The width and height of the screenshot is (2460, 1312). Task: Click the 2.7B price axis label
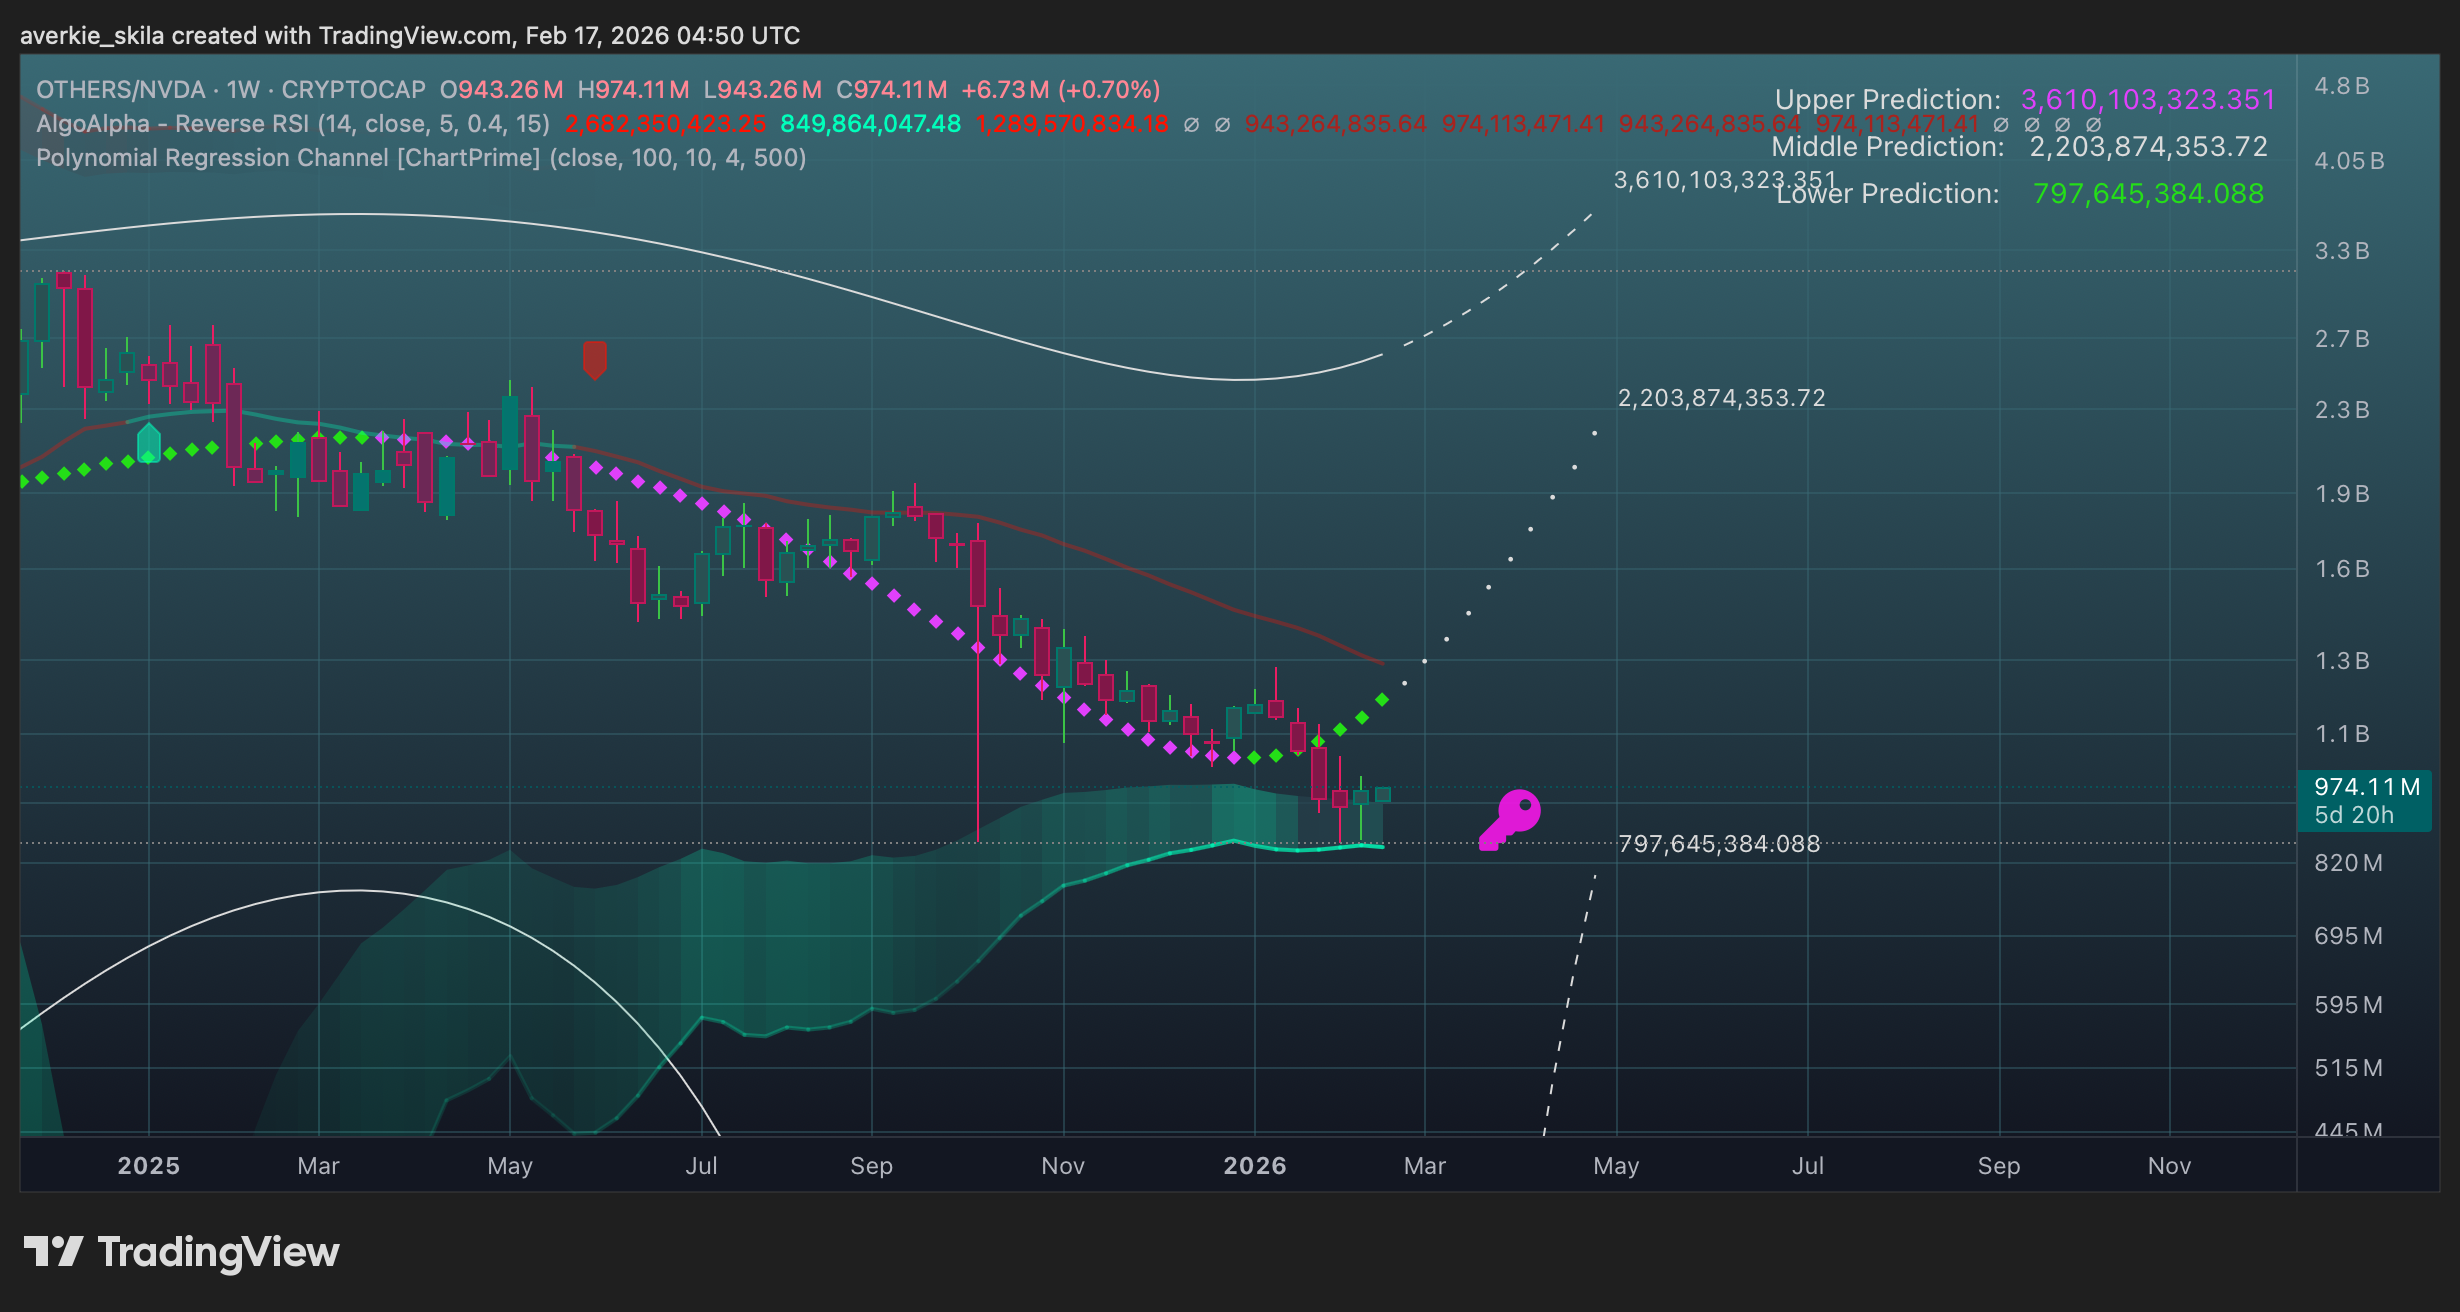tap(2342, 339)
